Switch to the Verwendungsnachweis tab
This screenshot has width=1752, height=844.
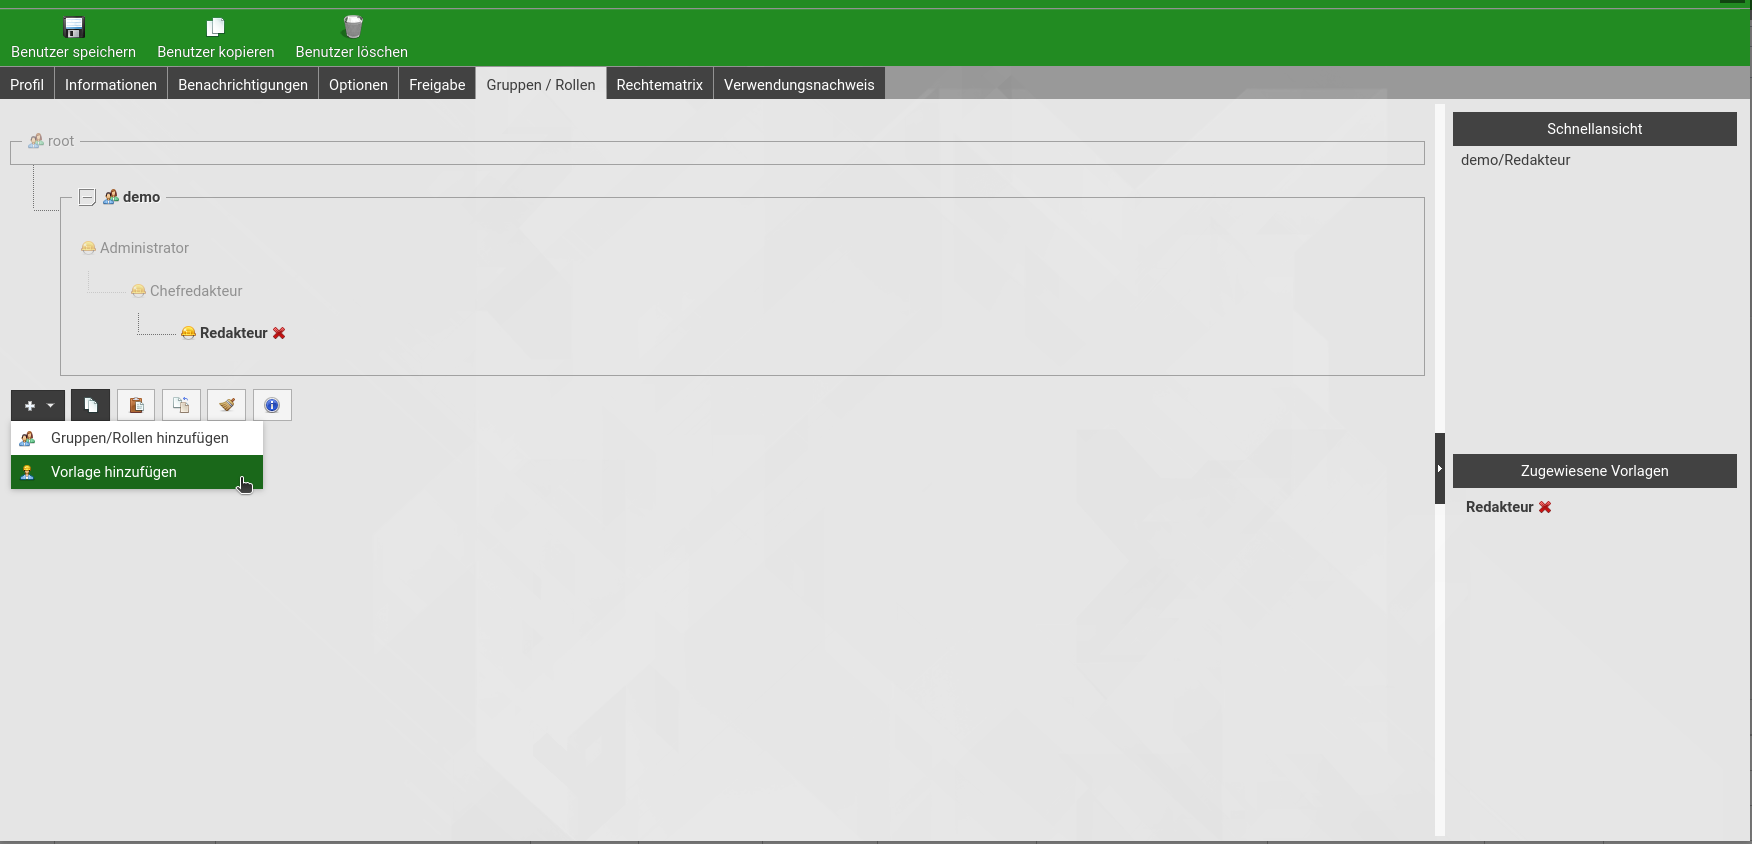(x=799, y=84)
